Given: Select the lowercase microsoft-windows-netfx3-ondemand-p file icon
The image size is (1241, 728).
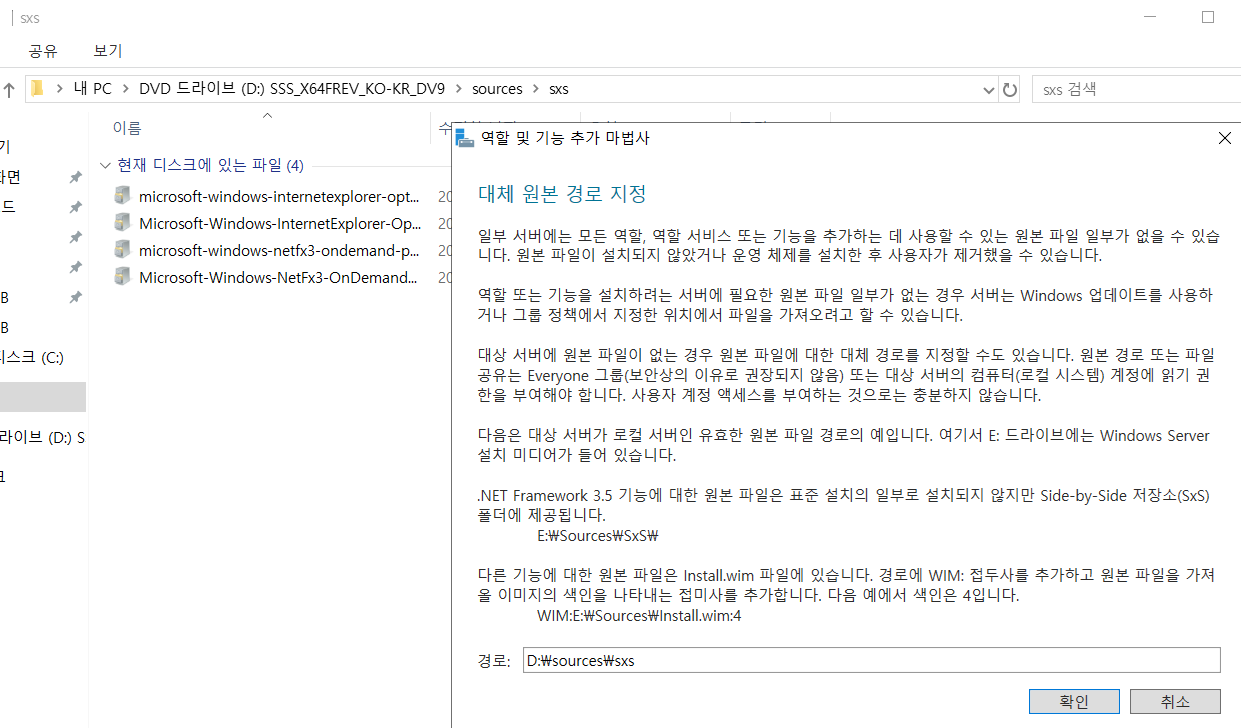Looking at the screenshot, I should [122, 250].
